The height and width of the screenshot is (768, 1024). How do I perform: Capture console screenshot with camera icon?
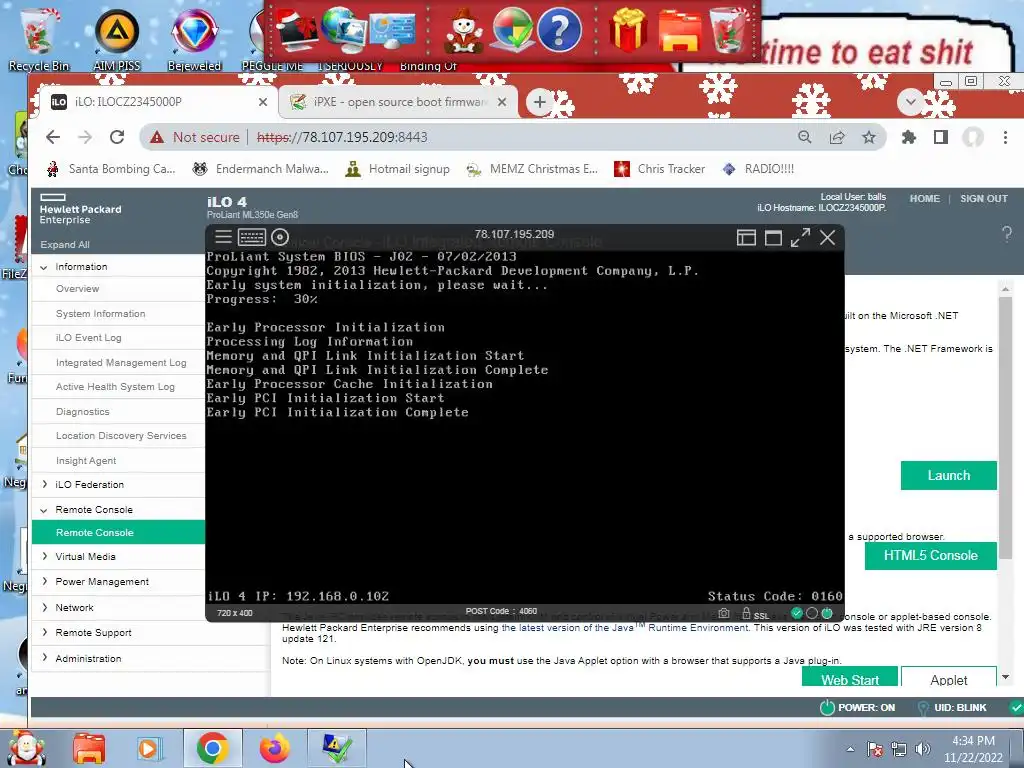pyautogui.click(x=724, y=613)
